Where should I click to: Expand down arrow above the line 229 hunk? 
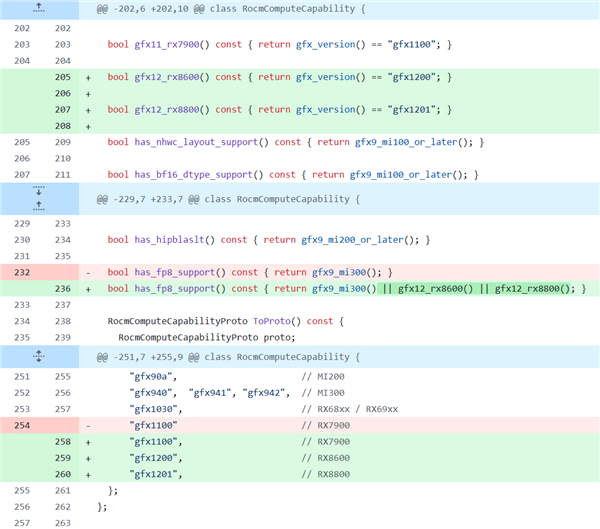[x=39, y=191]
